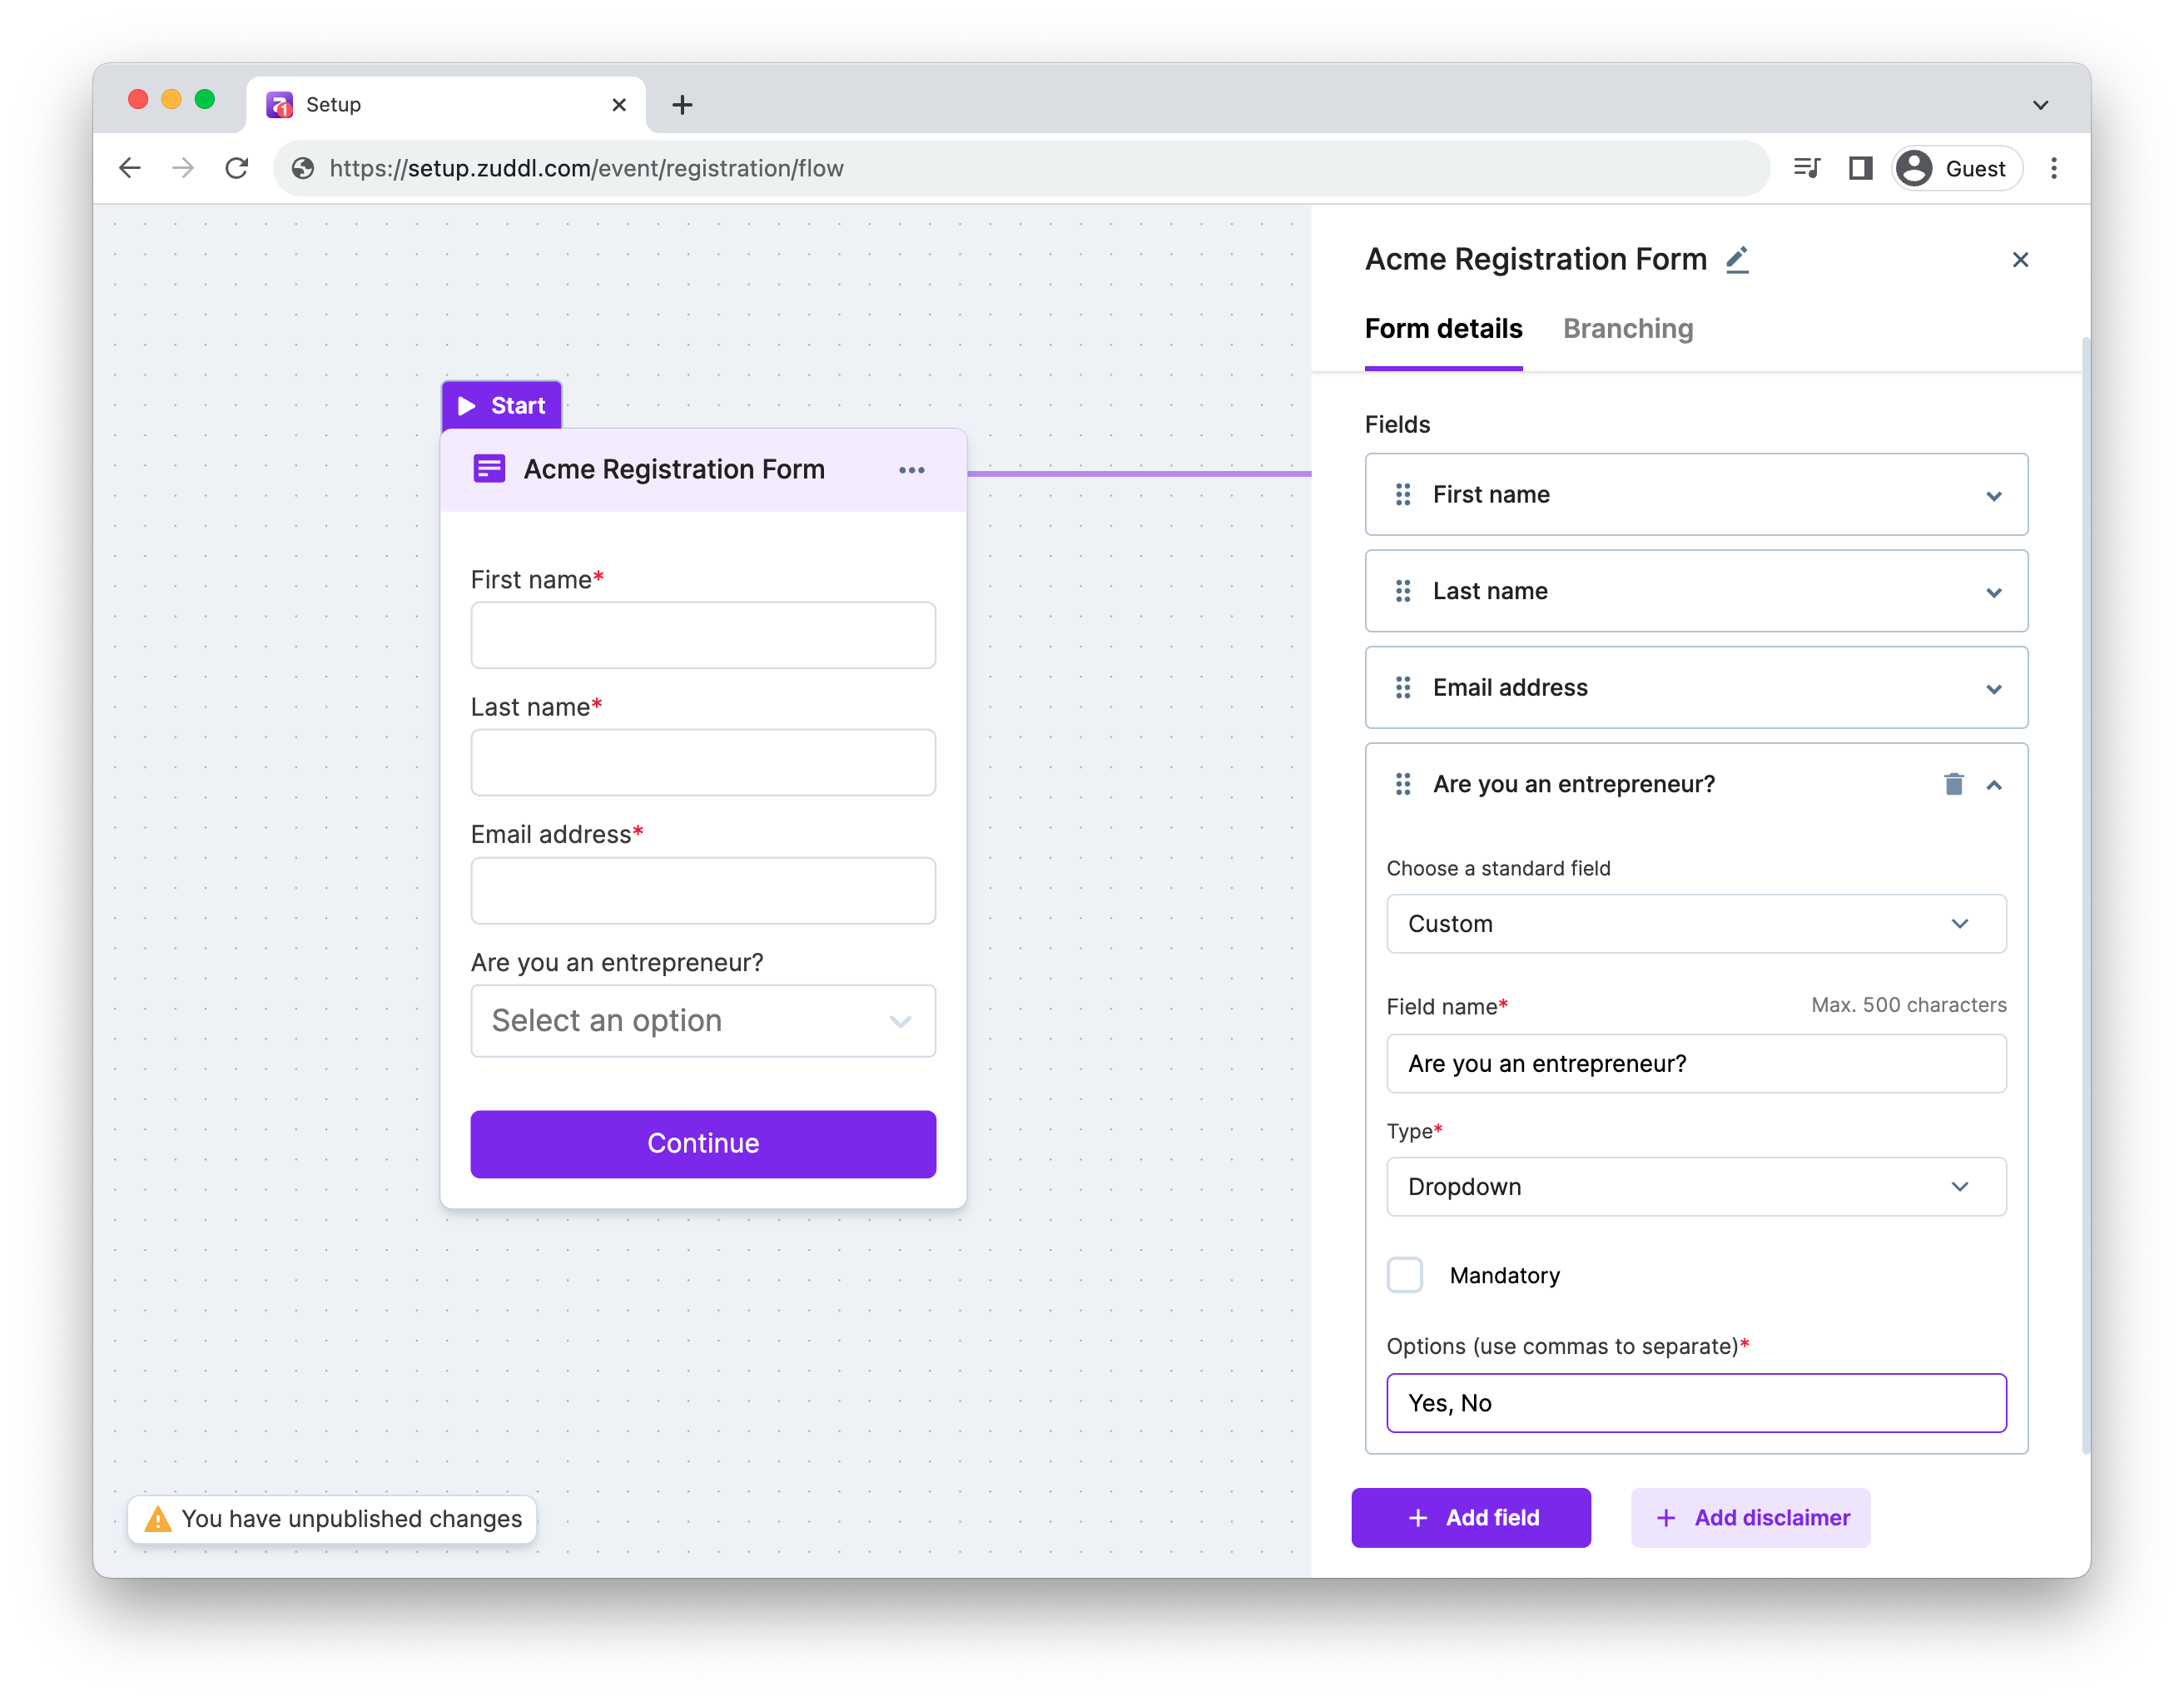Expand the Last name field
This screenshot has height=1701, width=2184.
click(1993, 592)
